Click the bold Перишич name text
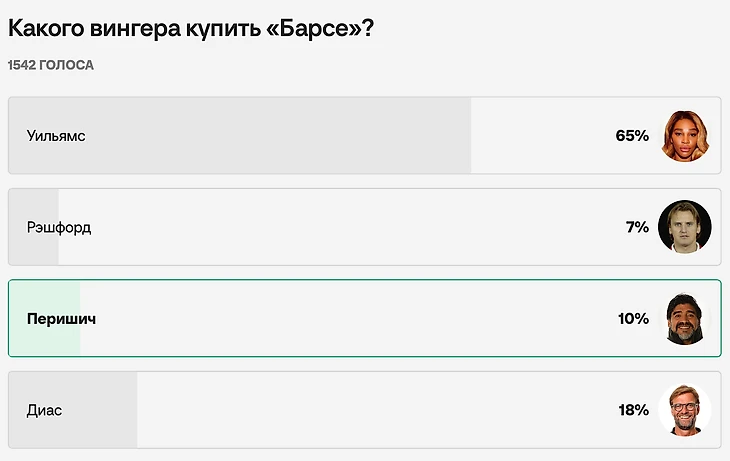 pos(61,319)
